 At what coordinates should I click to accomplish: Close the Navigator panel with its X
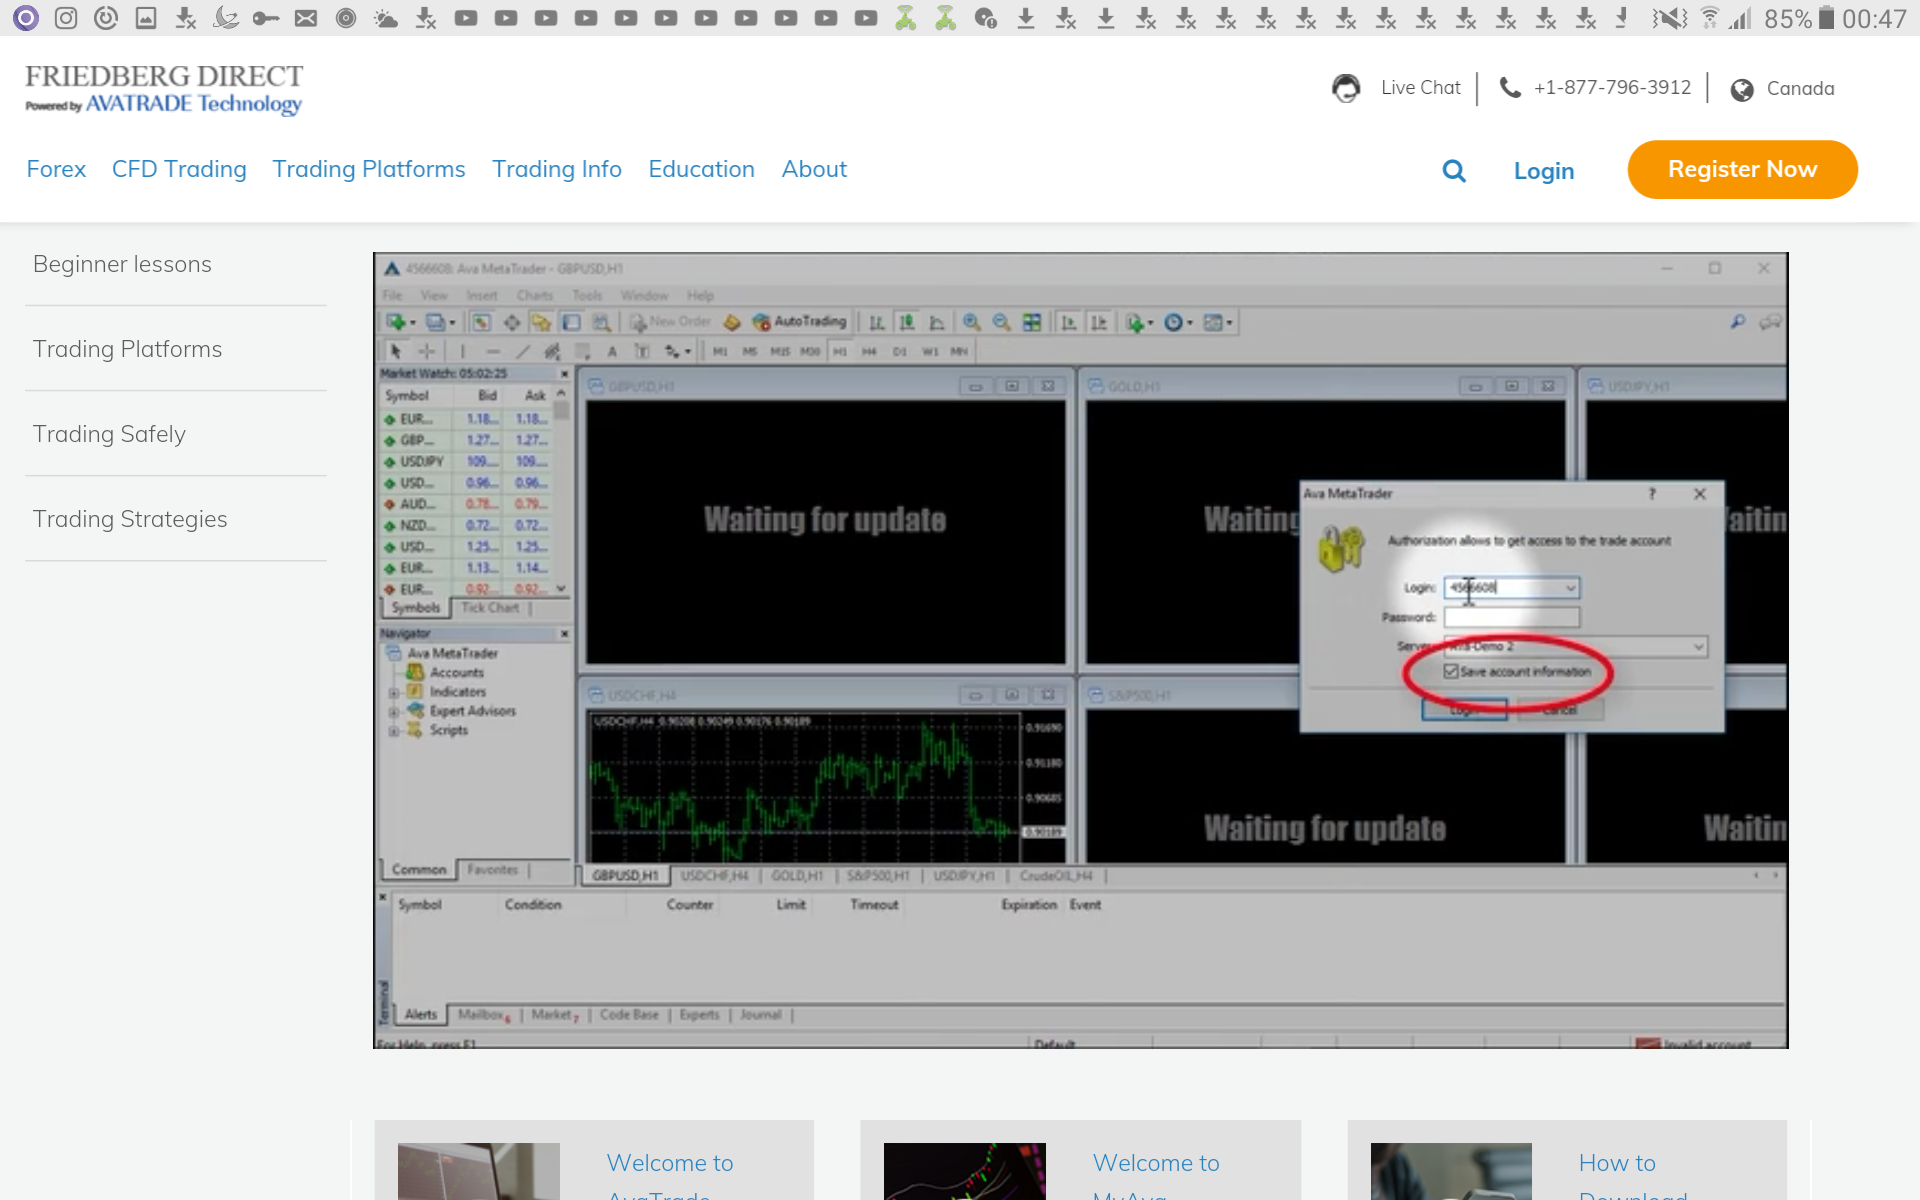[564, 633]
